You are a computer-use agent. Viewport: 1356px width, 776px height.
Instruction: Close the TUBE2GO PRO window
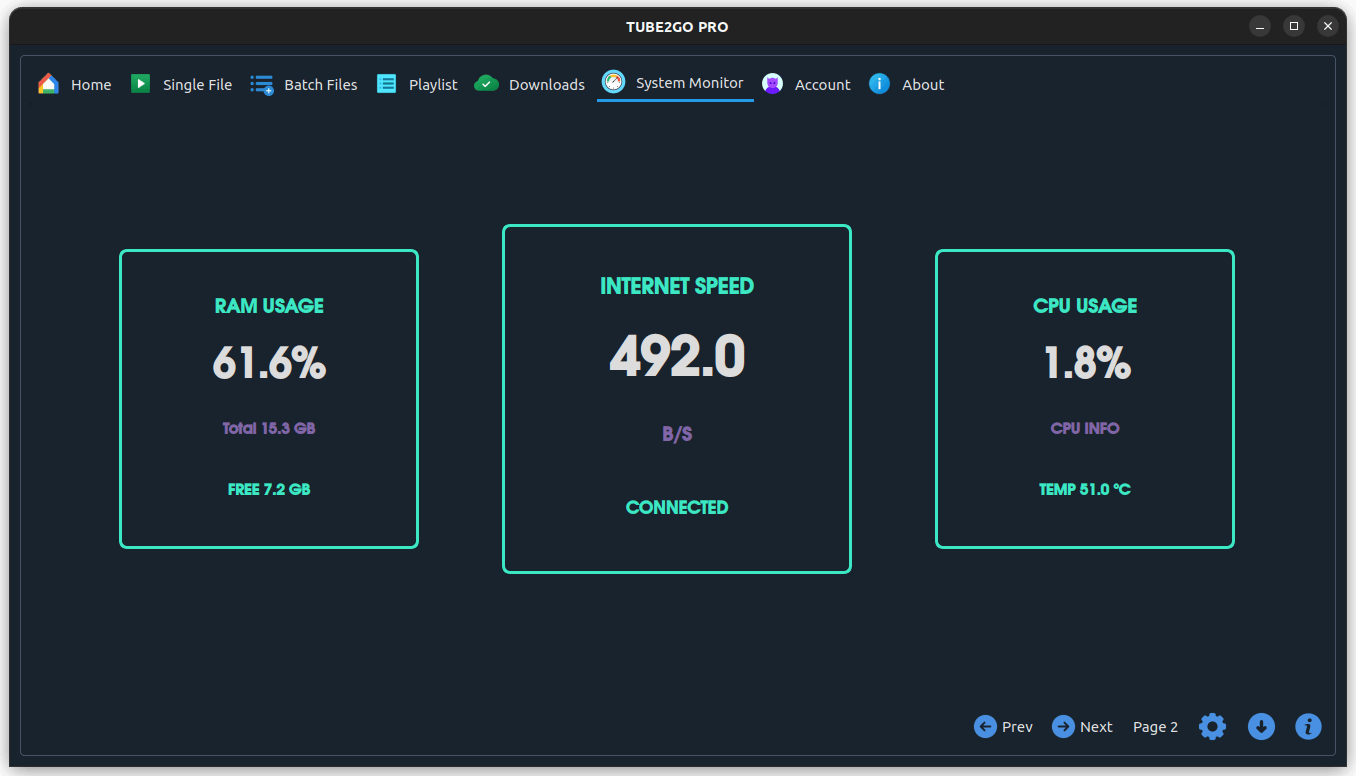point(1328,26)
